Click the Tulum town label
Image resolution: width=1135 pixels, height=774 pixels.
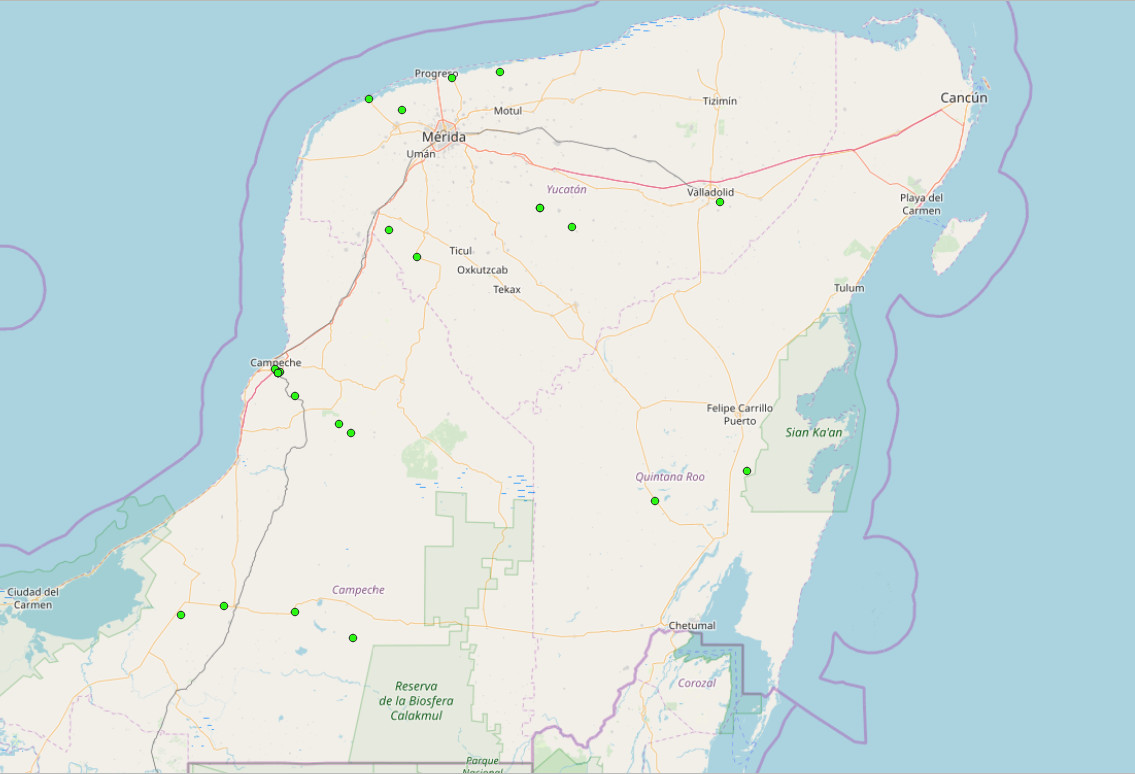849,287
